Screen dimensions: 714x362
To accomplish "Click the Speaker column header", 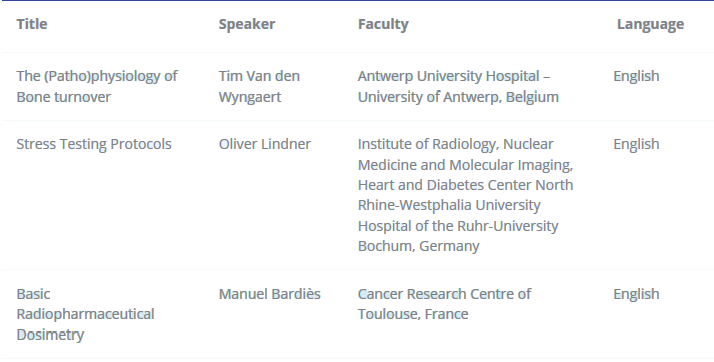I will tap(247, 24).
